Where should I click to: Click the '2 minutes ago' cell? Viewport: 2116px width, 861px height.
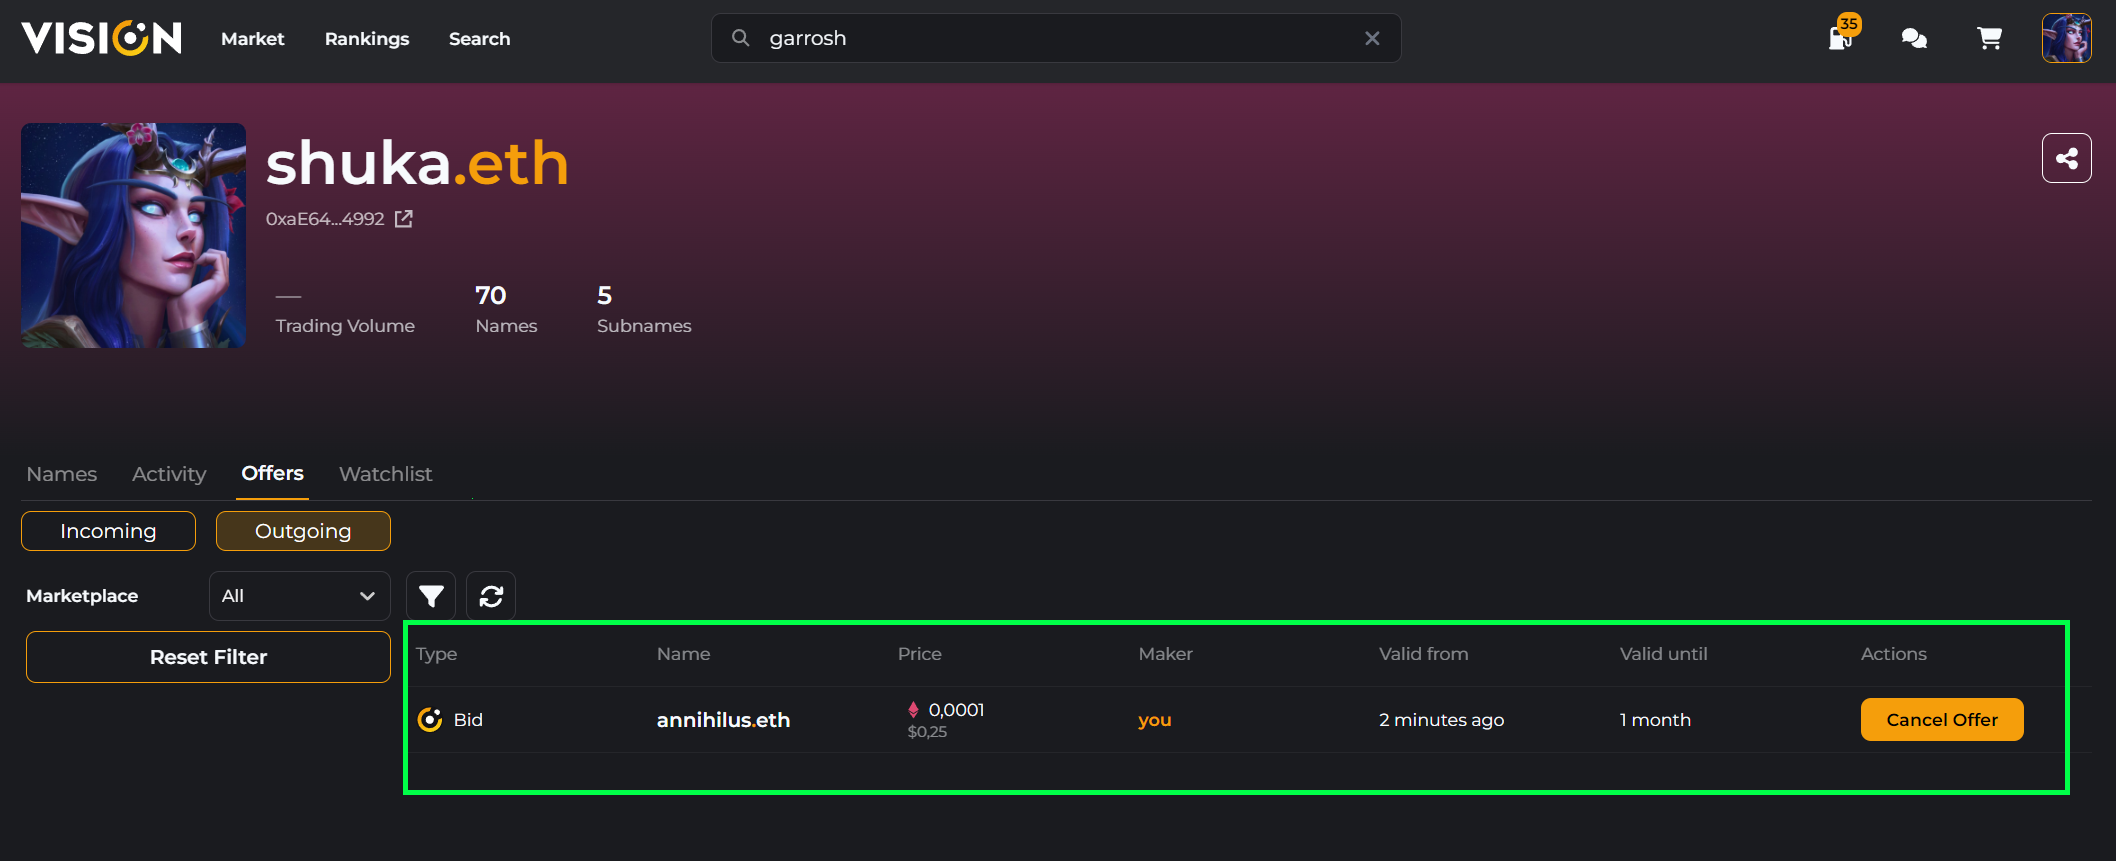coord(1441,720)
